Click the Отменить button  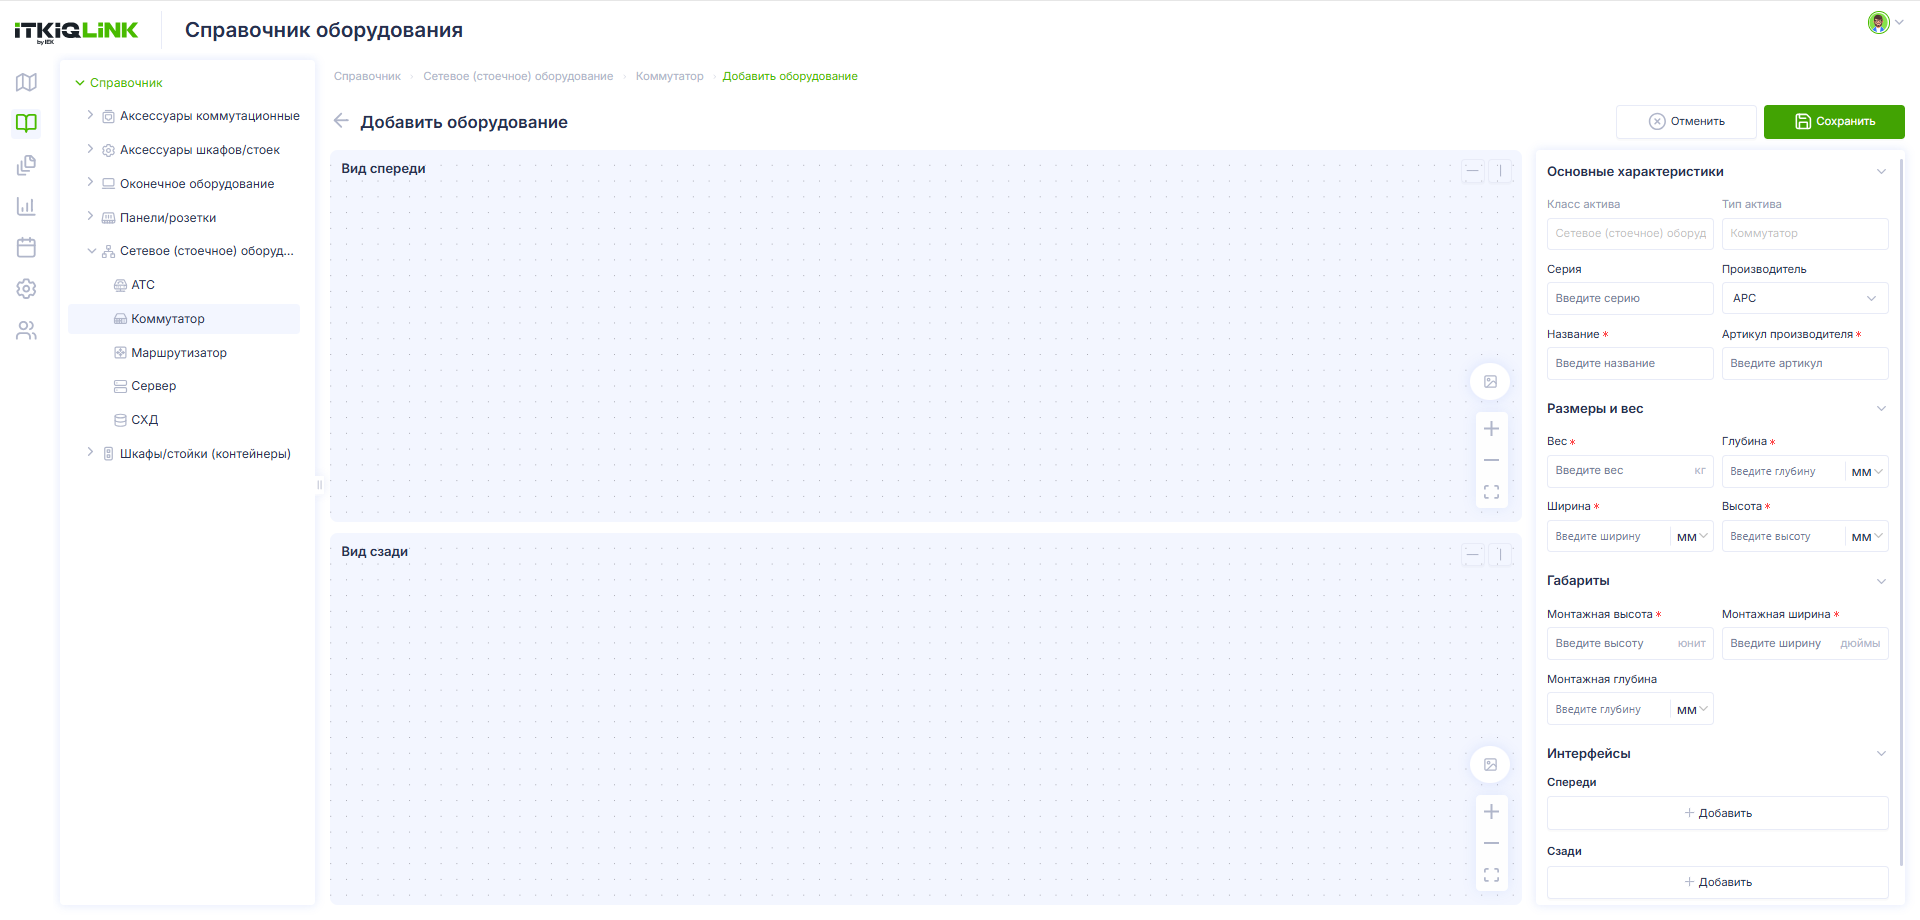(x=1686, y=121)
